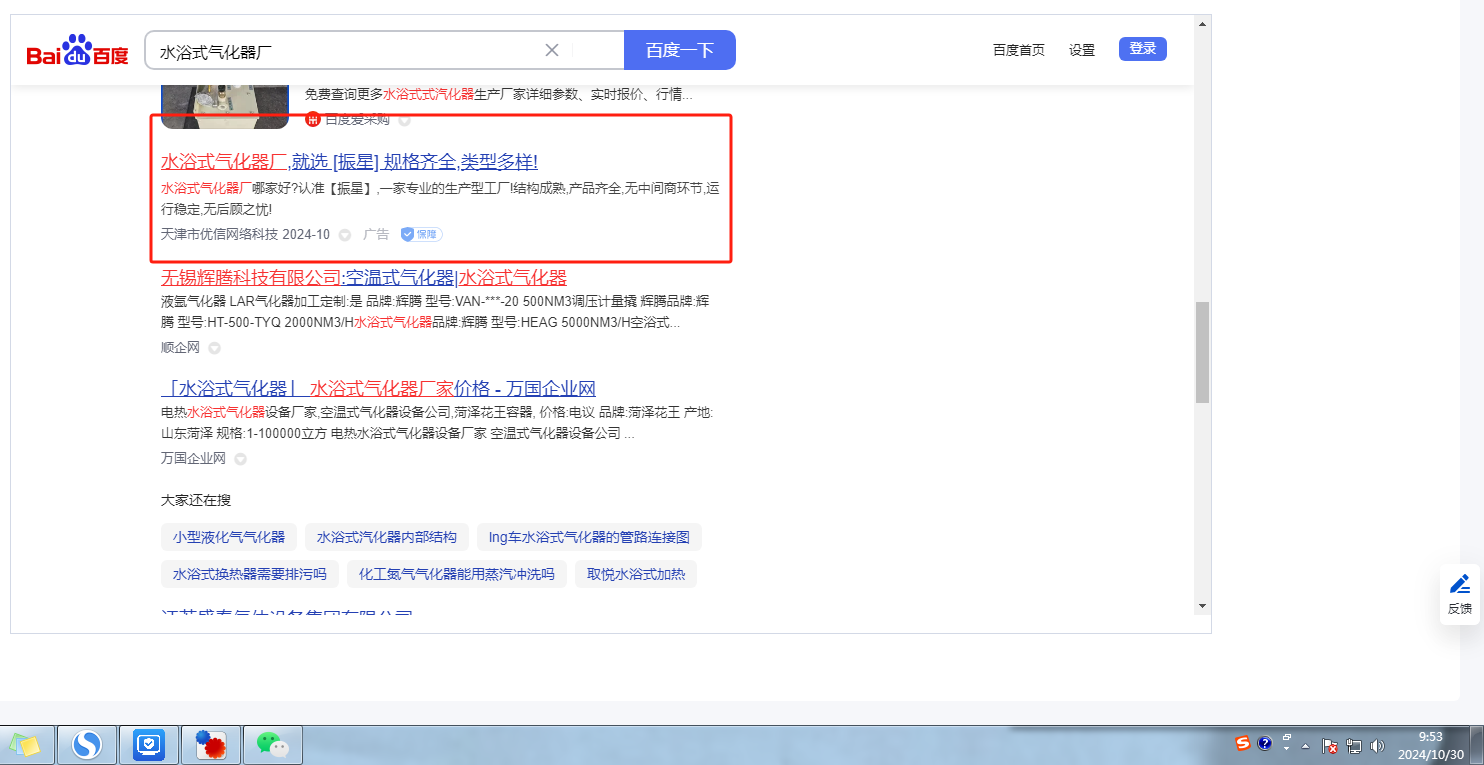Click the 登录 login button
The height and width of the screenshot is (765, 1484).
[x=1142, y=49]
